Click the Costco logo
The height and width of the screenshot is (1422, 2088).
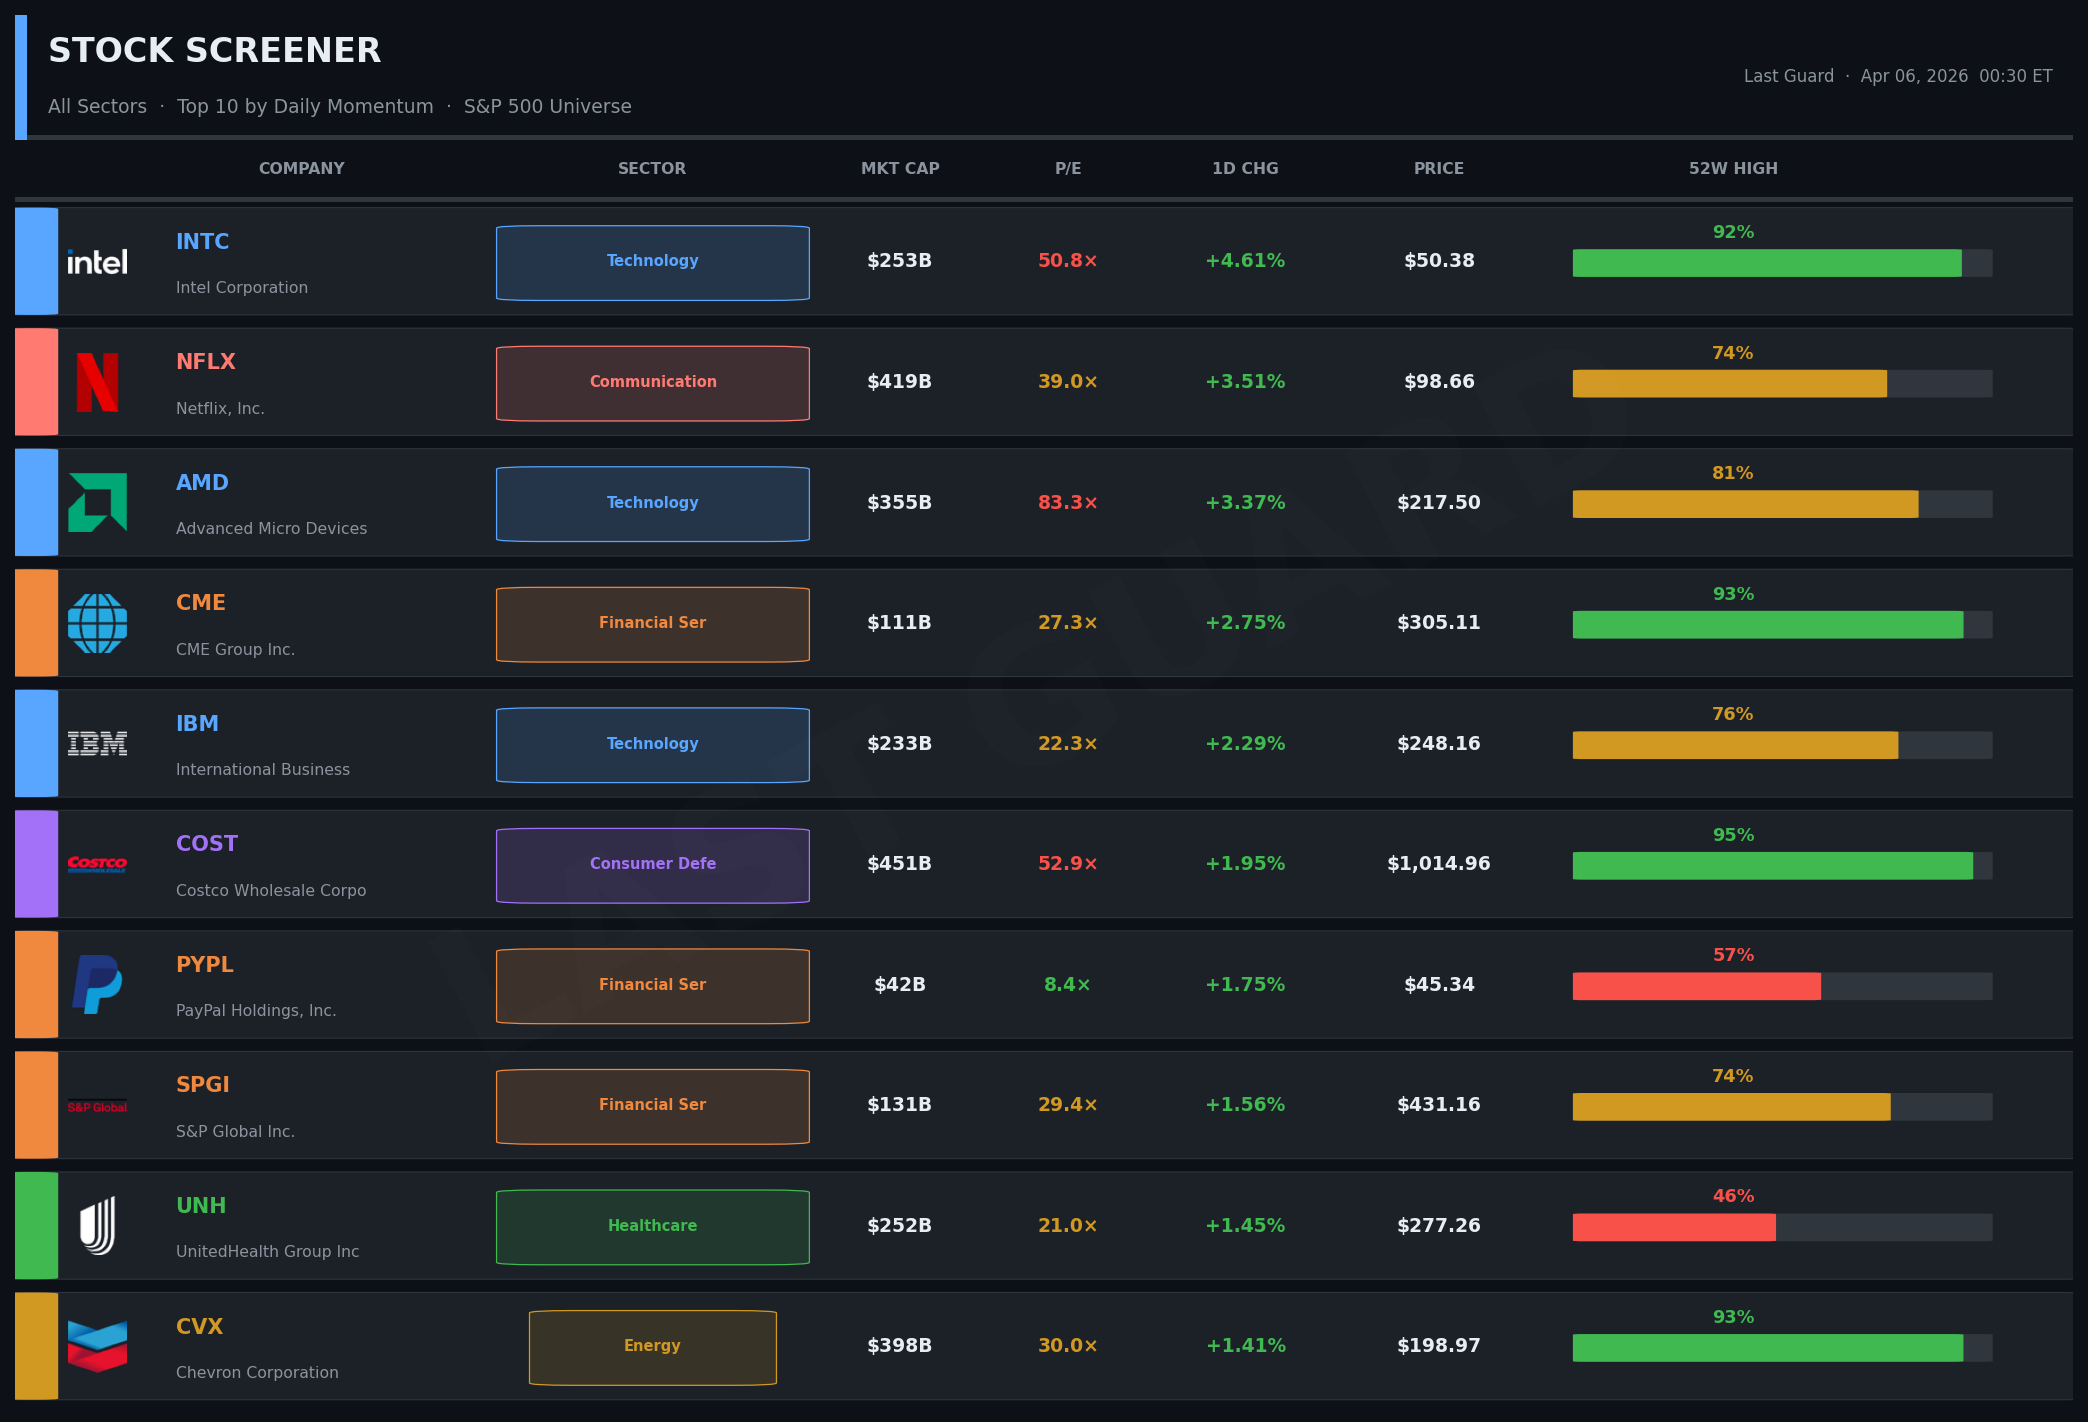tap(97, 864)
